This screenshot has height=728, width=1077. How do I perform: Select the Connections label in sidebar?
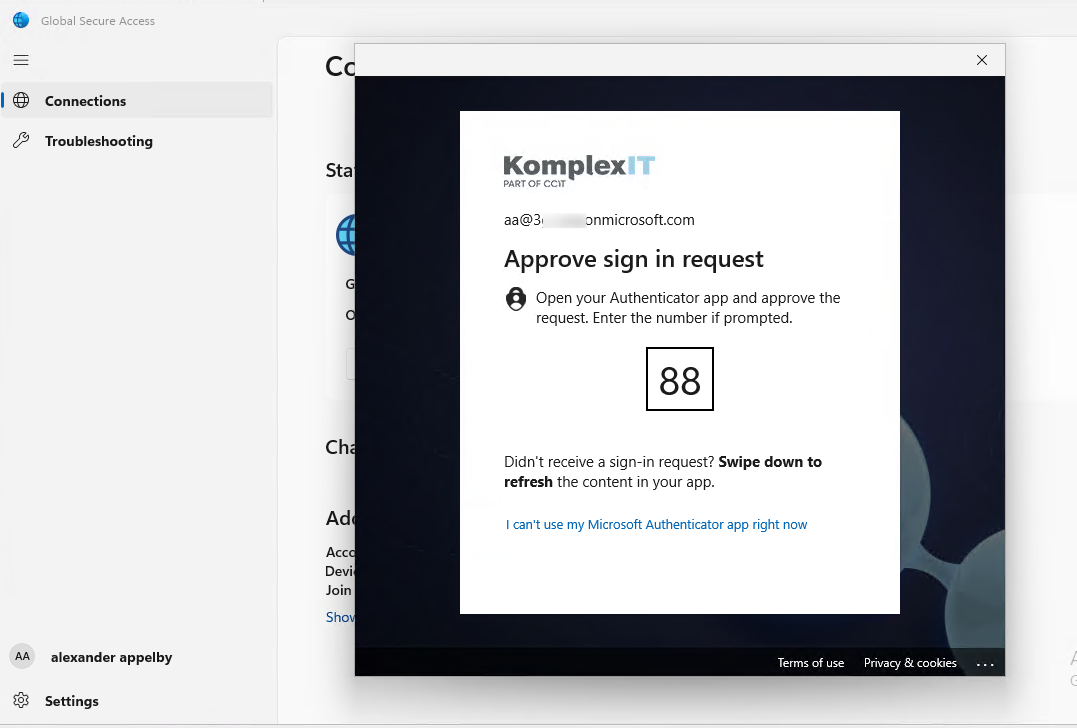click(86, 101)
